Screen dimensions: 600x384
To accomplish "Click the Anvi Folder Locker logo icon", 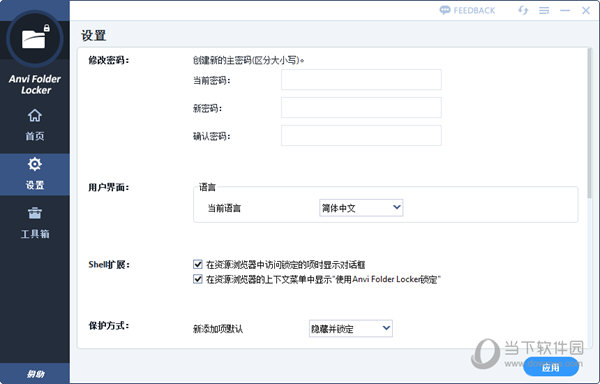I will pos(35,39).
